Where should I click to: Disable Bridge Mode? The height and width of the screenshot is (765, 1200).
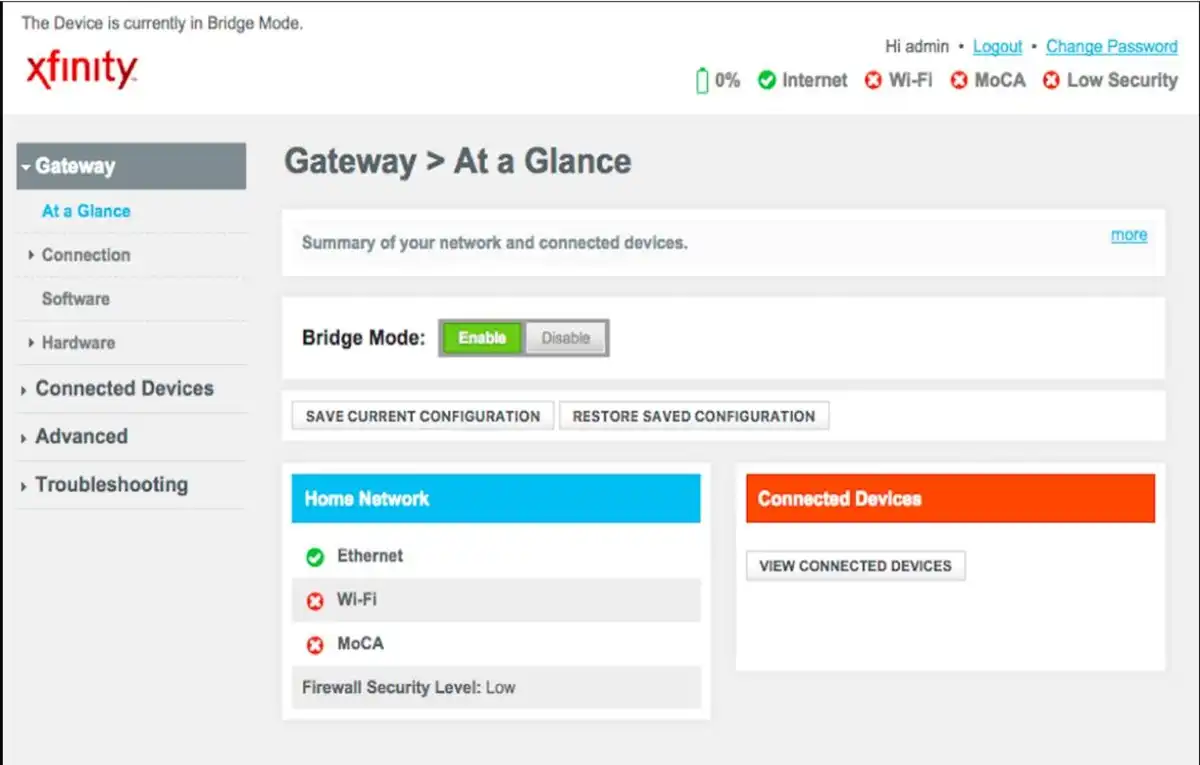pyautogui.click(x=565, y=338)
